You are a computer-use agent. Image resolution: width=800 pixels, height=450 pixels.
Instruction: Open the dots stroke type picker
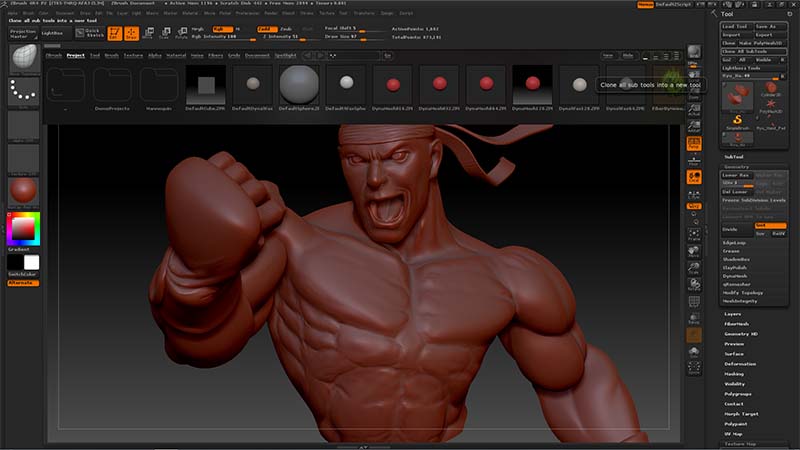click(x=22, y=92)
